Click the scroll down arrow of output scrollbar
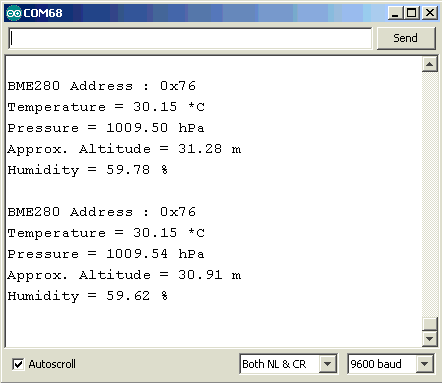 point(429,339)
